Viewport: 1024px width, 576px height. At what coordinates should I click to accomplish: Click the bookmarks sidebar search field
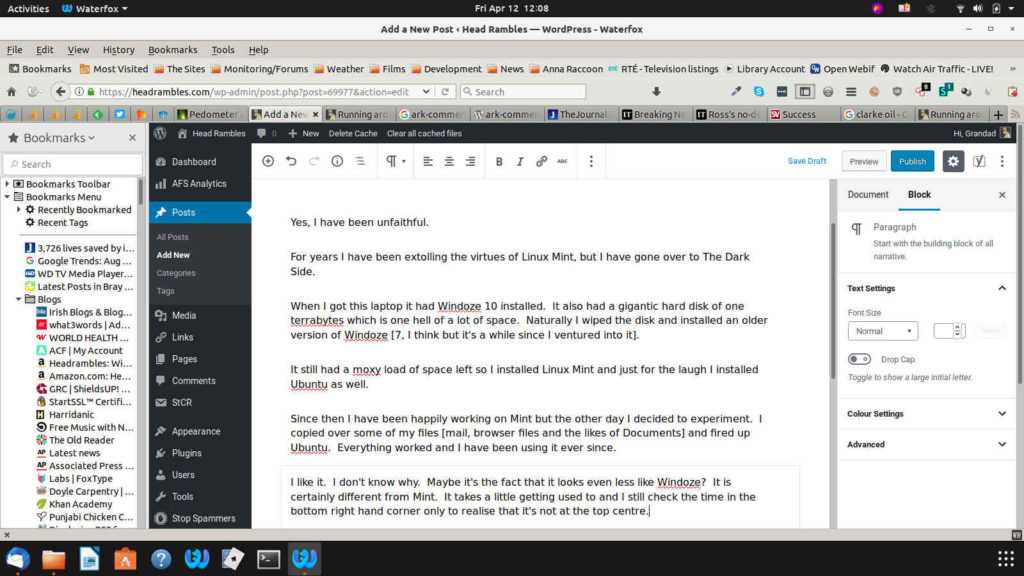pyautogui.click(x=73, y=165)
